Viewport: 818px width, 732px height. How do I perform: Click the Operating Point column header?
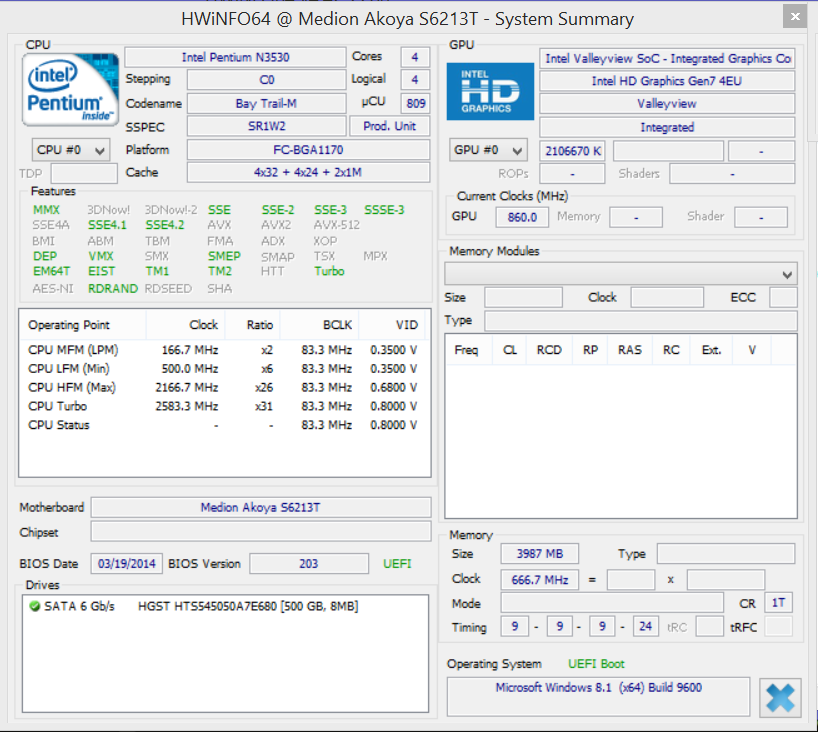click(69, 325)
